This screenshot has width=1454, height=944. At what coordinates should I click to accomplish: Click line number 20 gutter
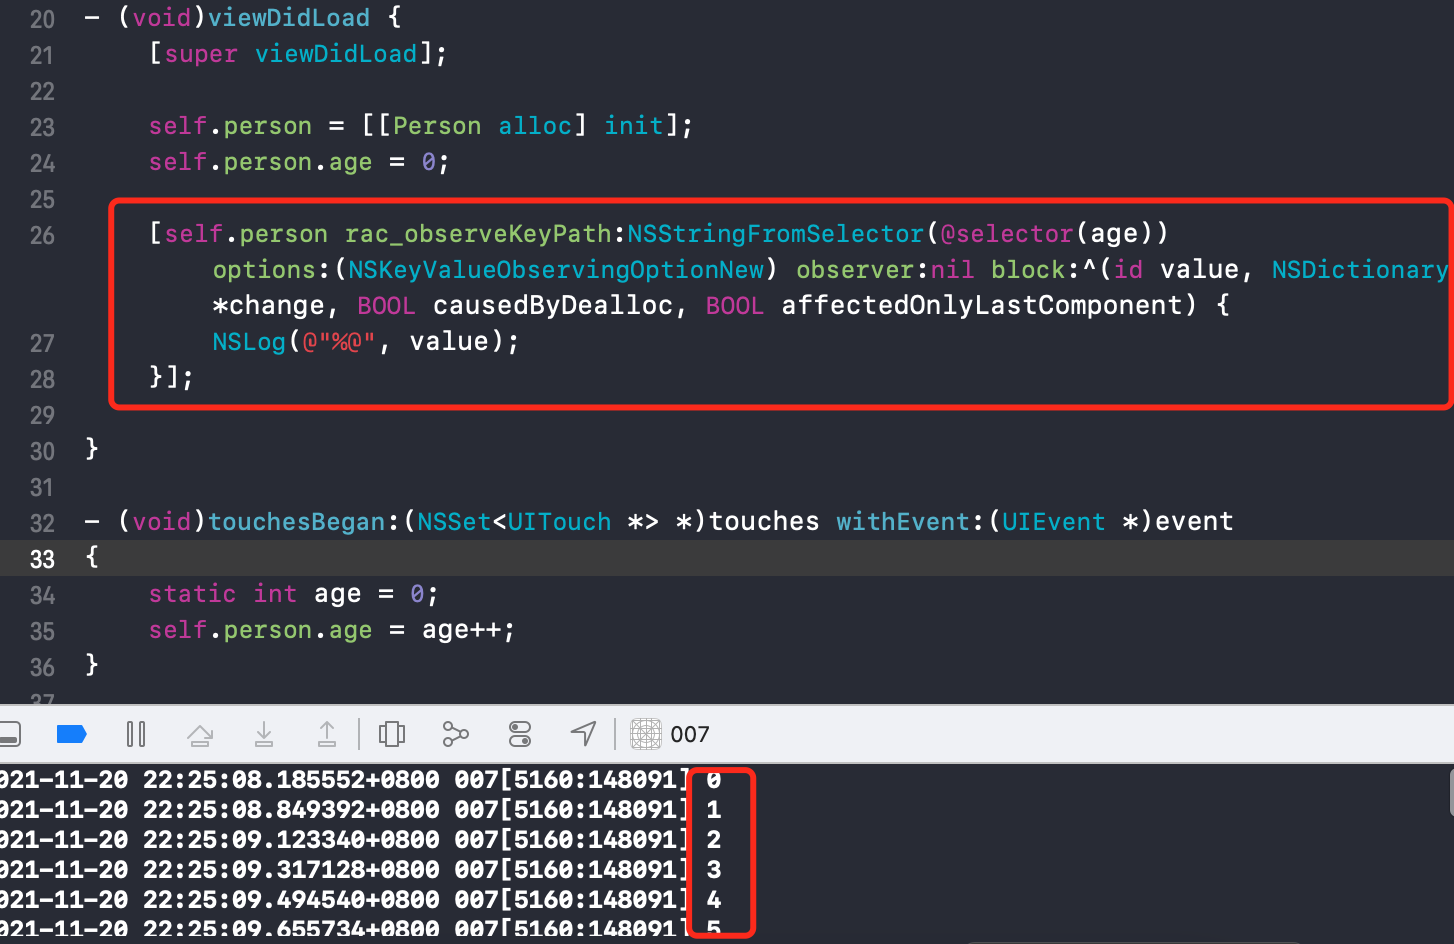42,19
